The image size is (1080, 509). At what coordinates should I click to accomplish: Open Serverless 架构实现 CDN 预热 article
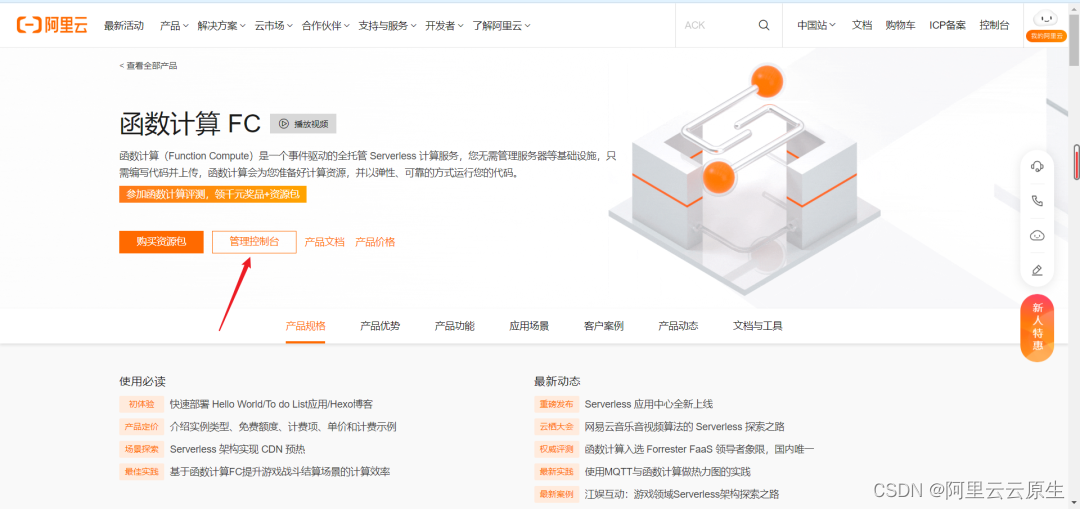(237, 449)
